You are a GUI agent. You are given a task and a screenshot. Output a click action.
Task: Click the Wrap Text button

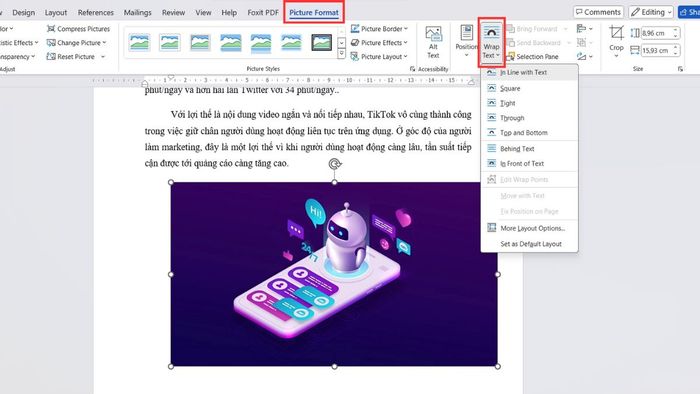point(491,42)
